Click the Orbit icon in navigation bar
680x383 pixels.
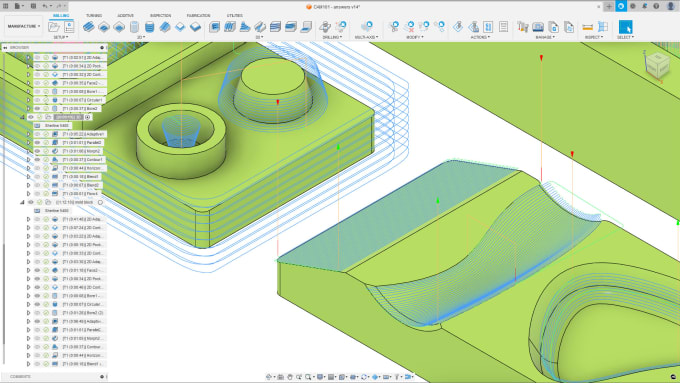[x=269, y=377]
